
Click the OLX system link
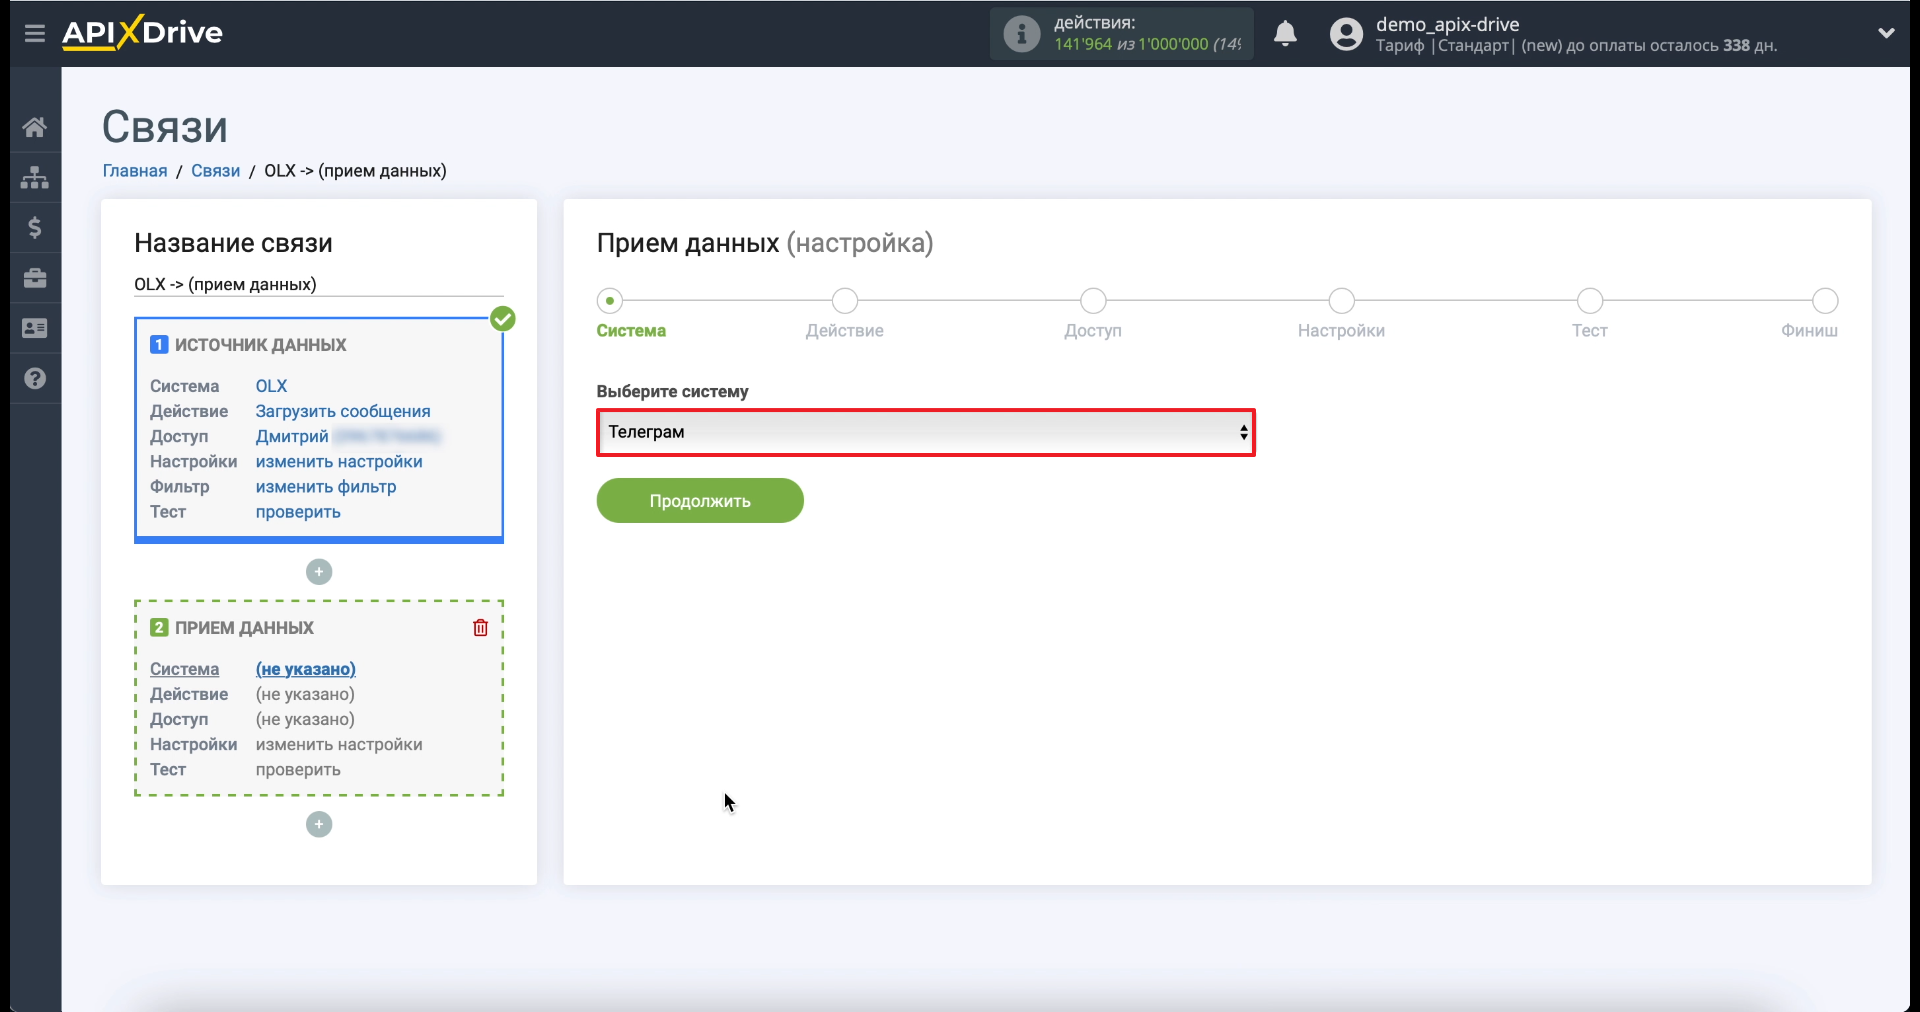pyautogui.click(x=271, y=386)
